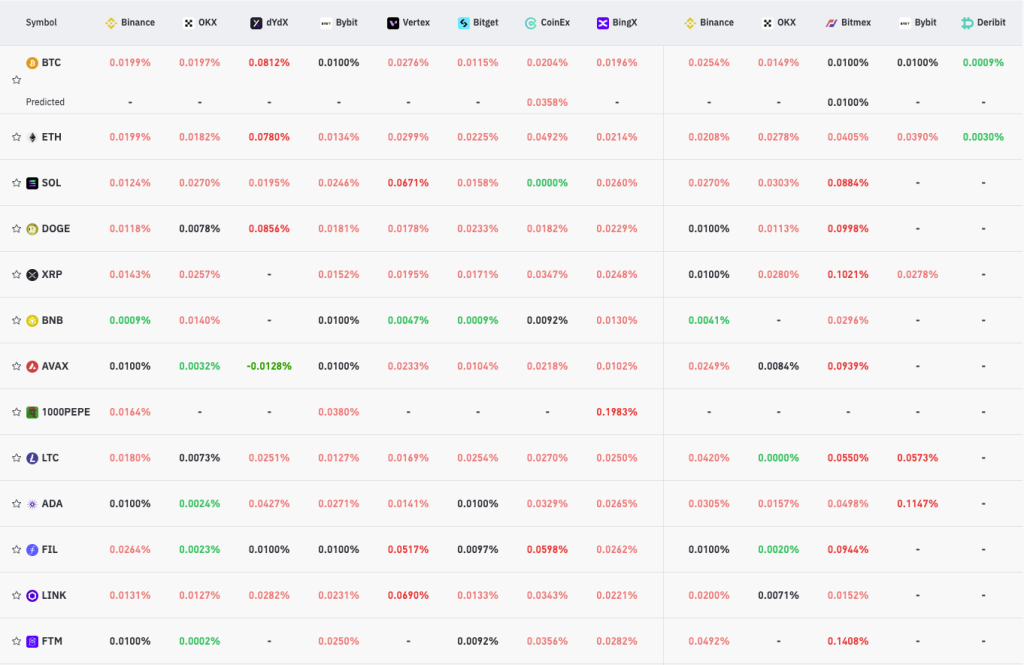Image resolution: width=1024 pixels, height=665 pixels.
Task: Select BTC dYdX rate 0.0812%
Action: (269, 63)
